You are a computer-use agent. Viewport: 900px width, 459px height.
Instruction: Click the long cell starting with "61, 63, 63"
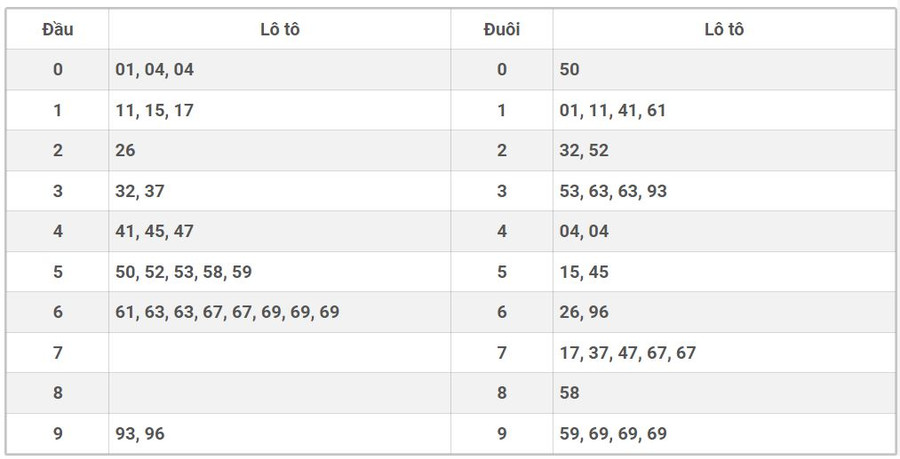[x=227, y=312]
